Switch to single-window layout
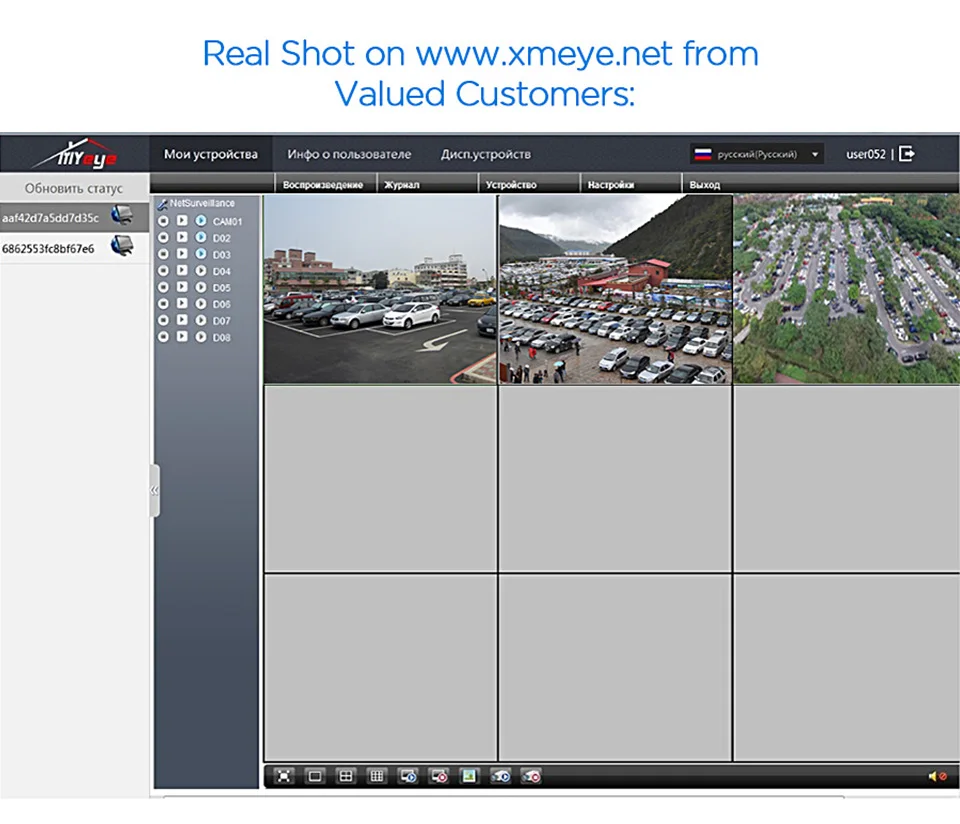960x824 pixels. coord(315,776)
